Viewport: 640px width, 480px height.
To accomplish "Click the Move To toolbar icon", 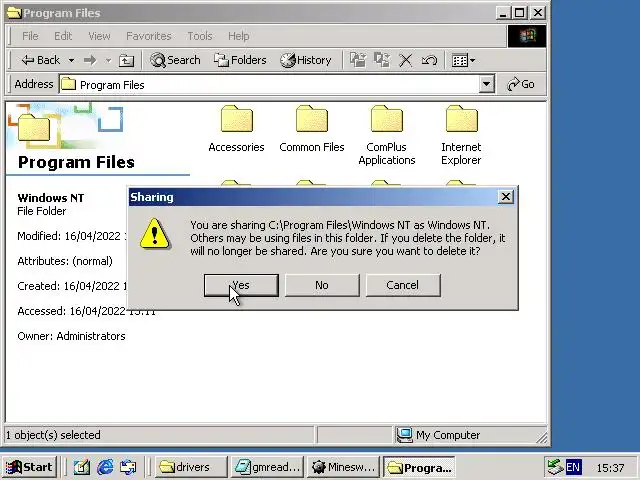I will point(358,60).
